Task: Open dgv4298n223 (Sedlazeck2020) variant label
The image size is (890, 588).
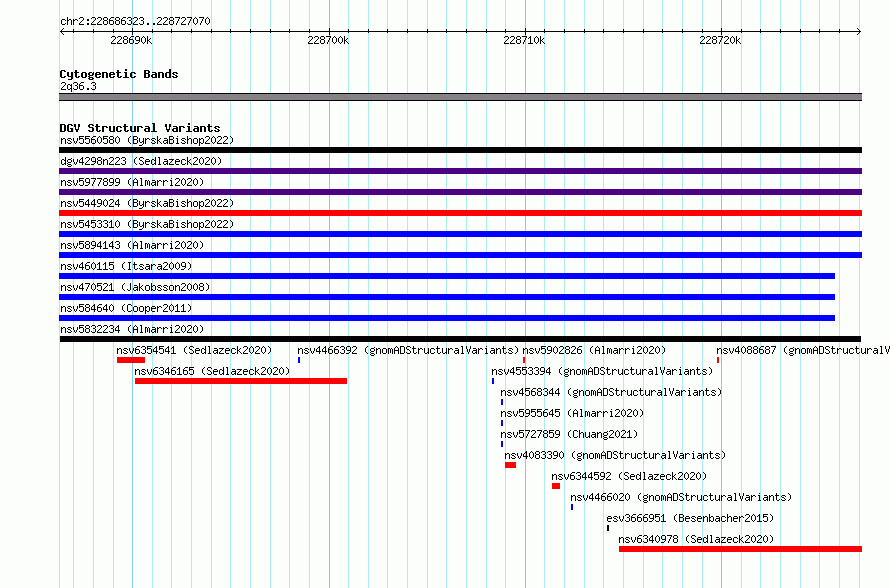Action: pos(141,161)
